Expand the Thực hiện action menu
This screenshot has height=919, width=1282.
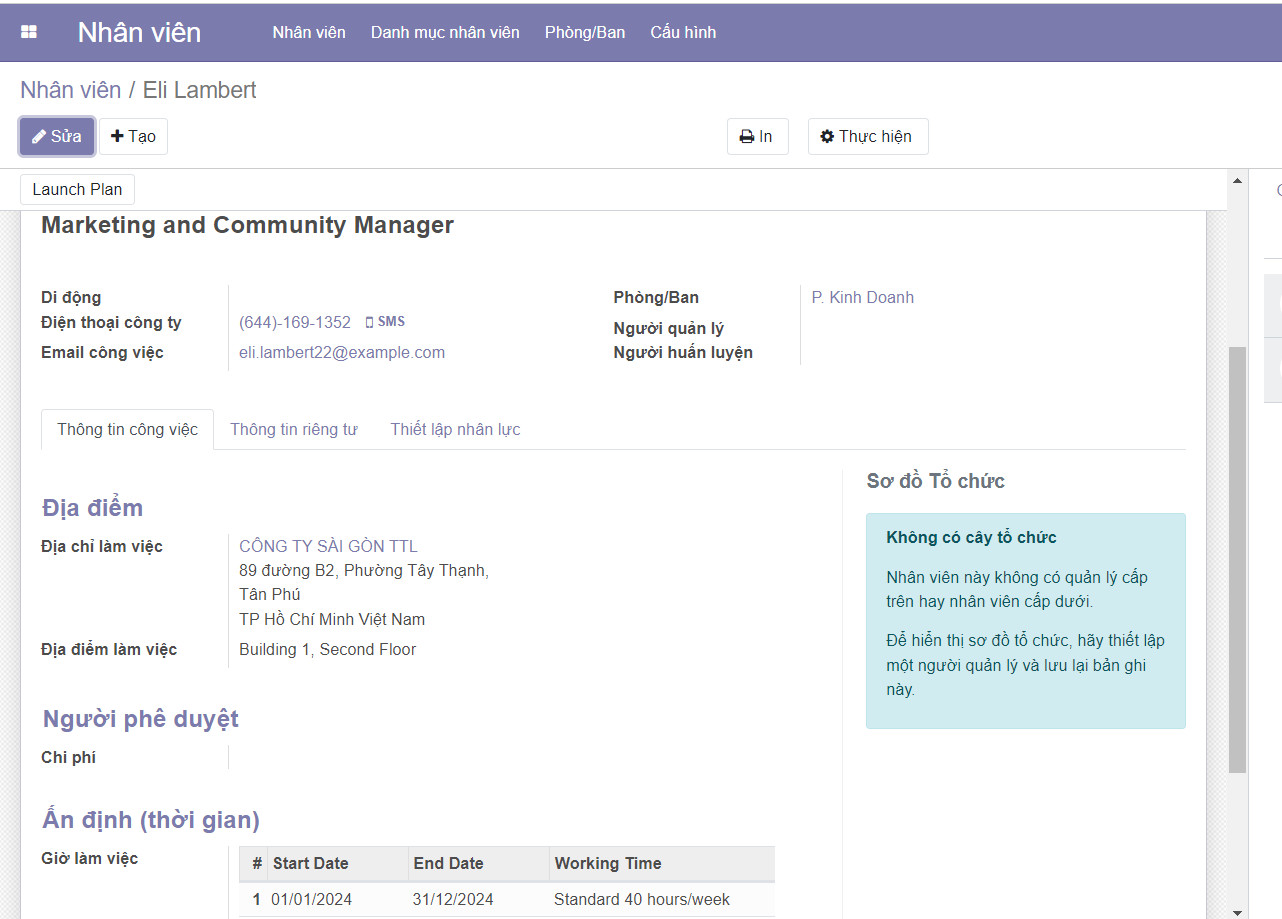click(x=867, y=137)
